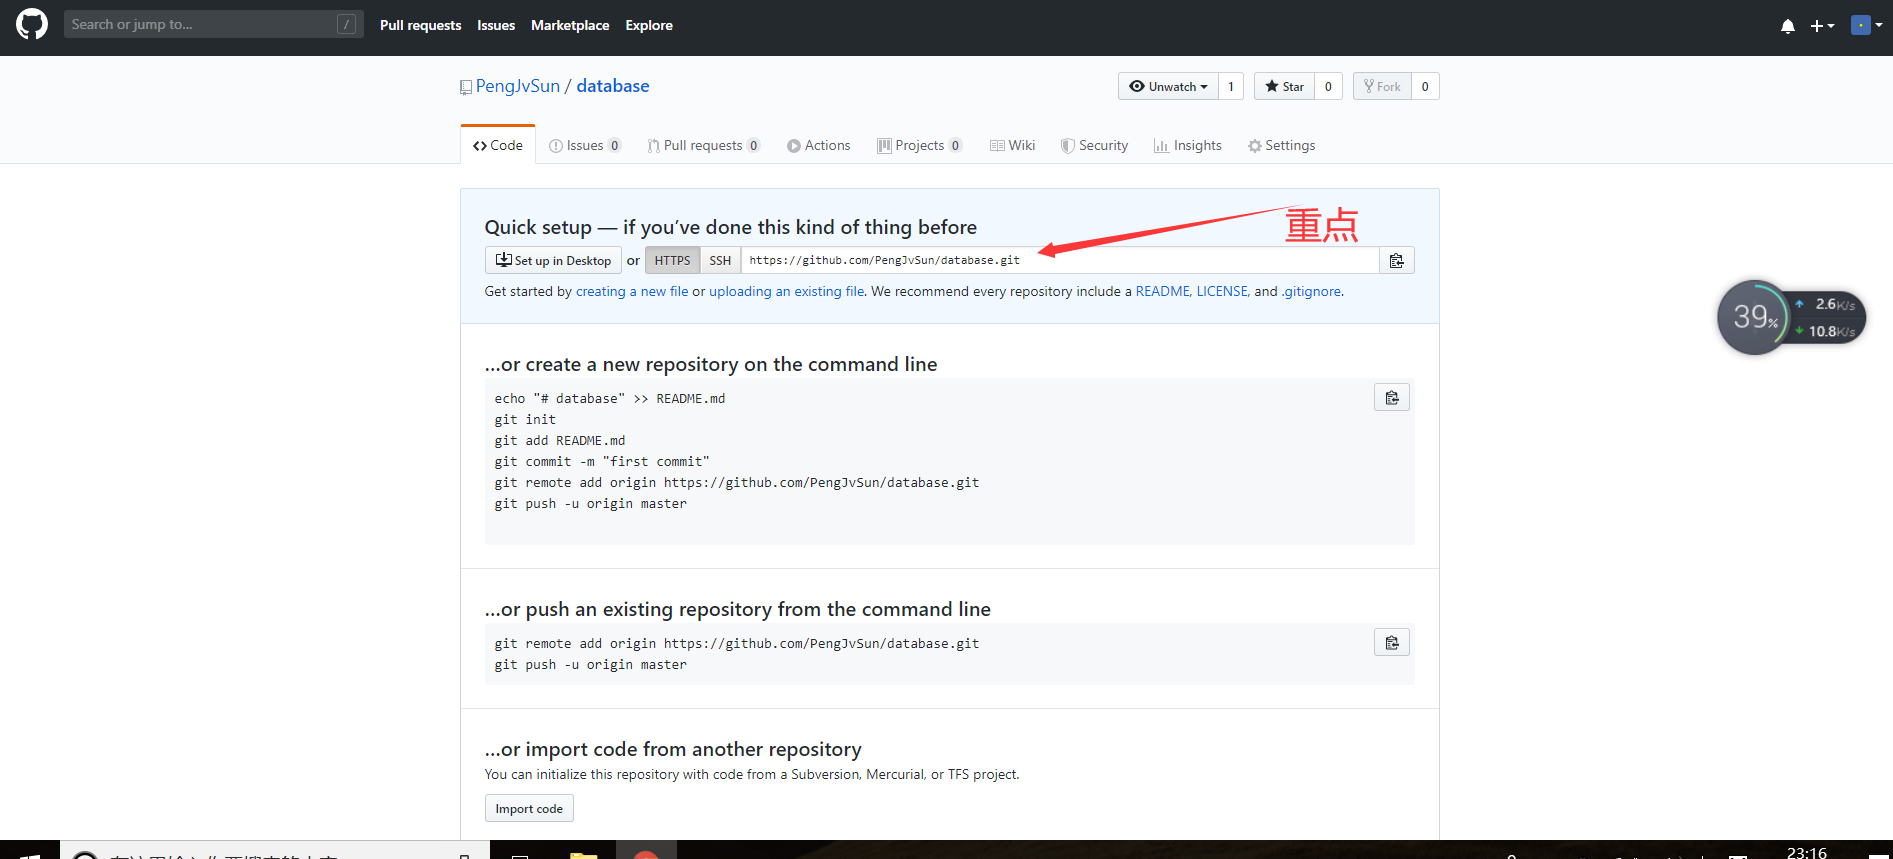Image resolution: width=1893 pixels, height=859 pixels.
Task: Open Pull requests in top navigation
Action: [420, 25]
